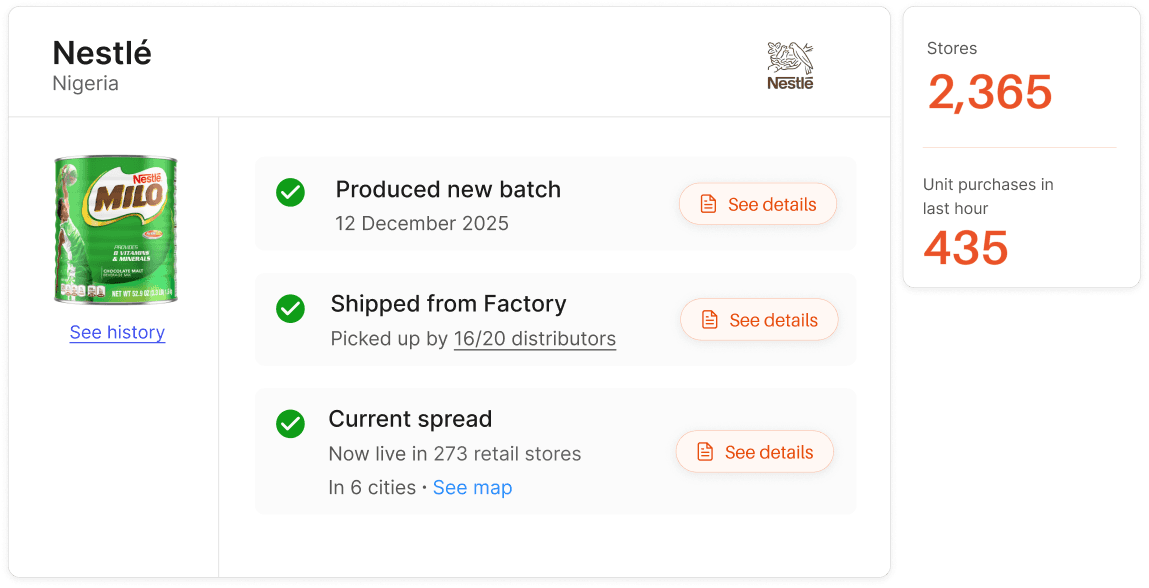This screenshot has width=1149, height=588.
Task: Click the Now live in 273 retail stores text
Action: pyautogui.click(x=455, y=453)
